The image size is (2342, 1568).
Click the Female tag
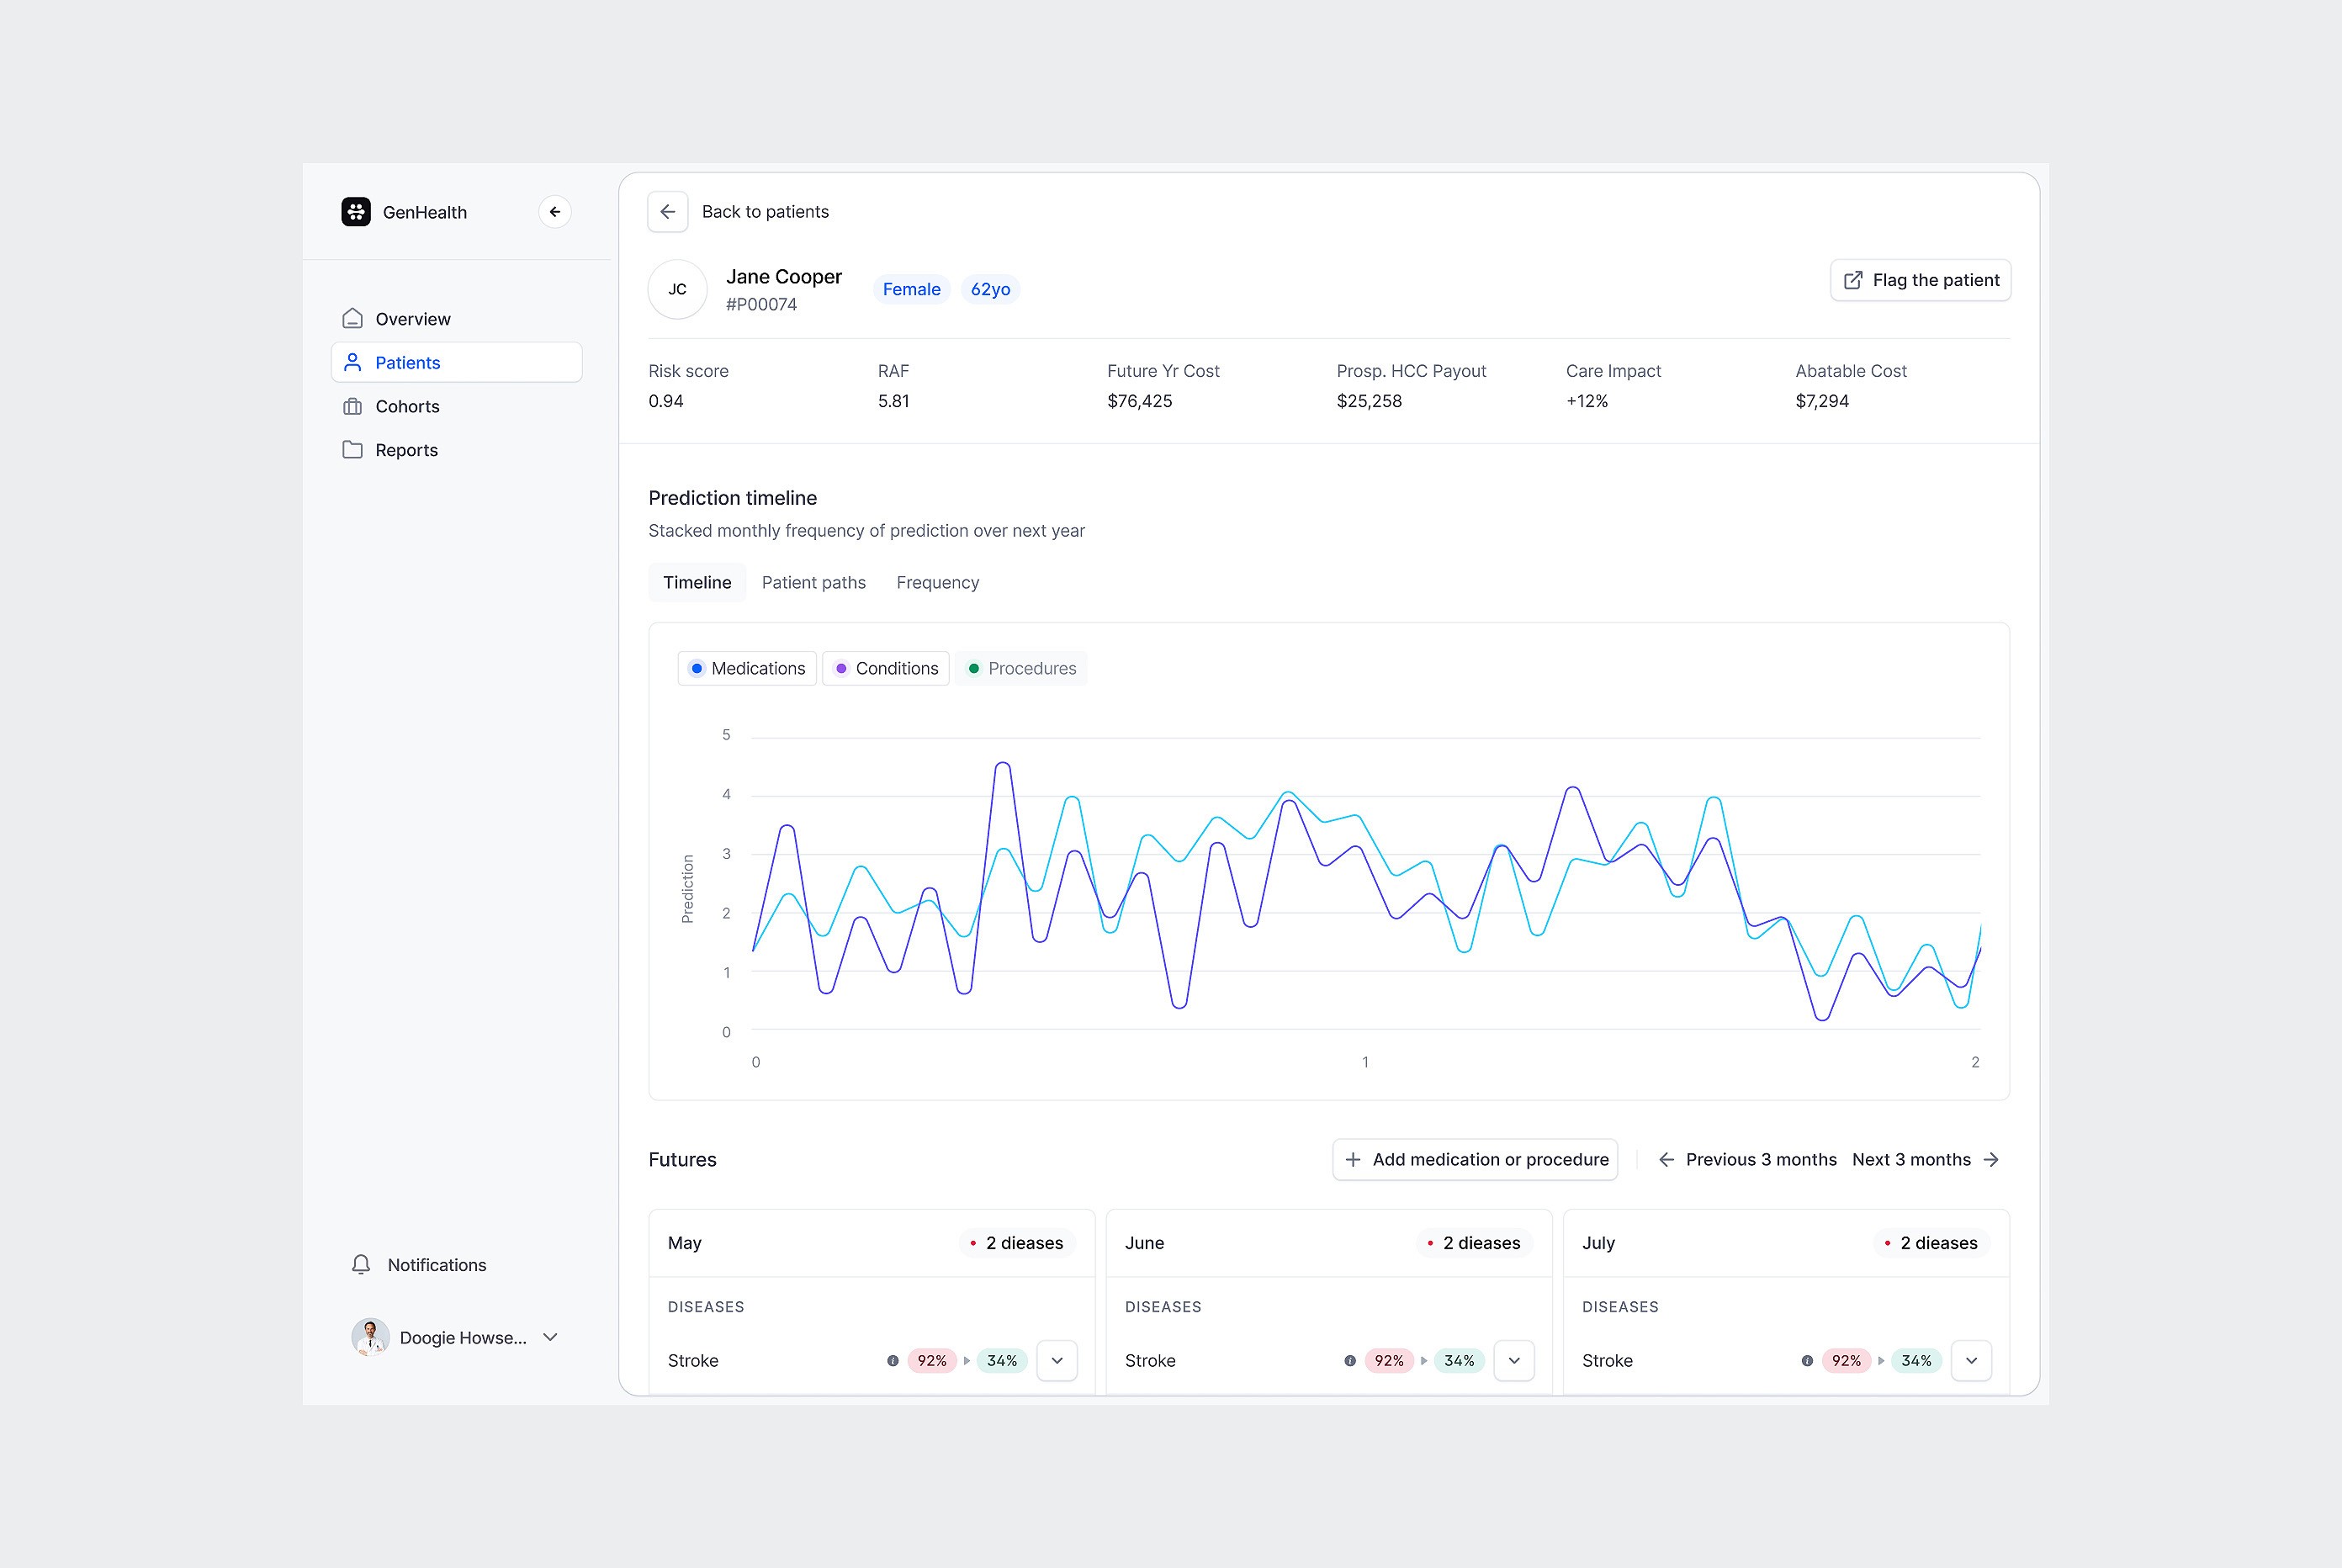(x=911, y=289)
